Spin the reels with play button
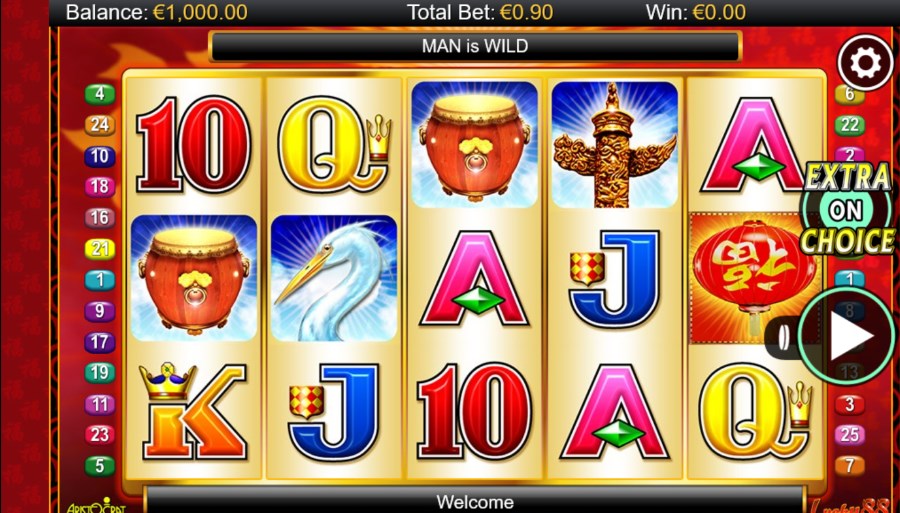This screenshot has width=900, height=513. (x=847, y=336)
